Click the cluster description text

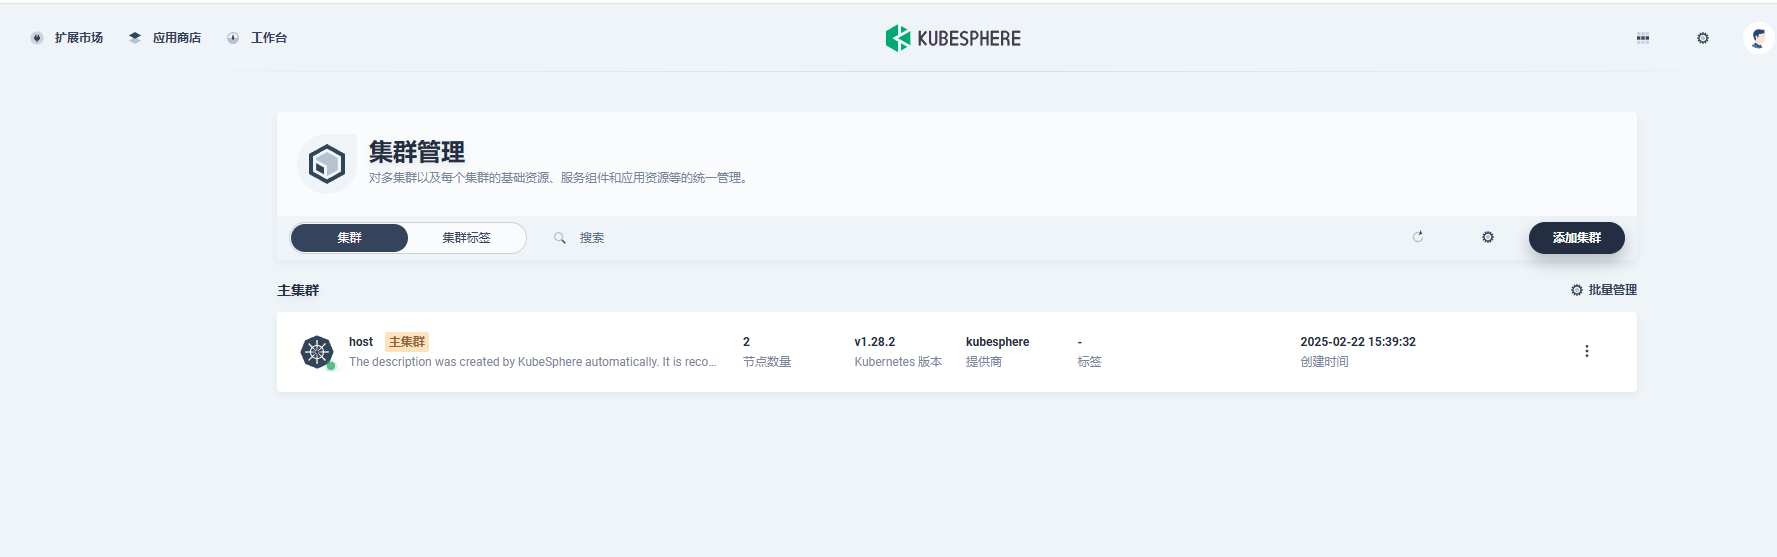click(x=532, y=362)
